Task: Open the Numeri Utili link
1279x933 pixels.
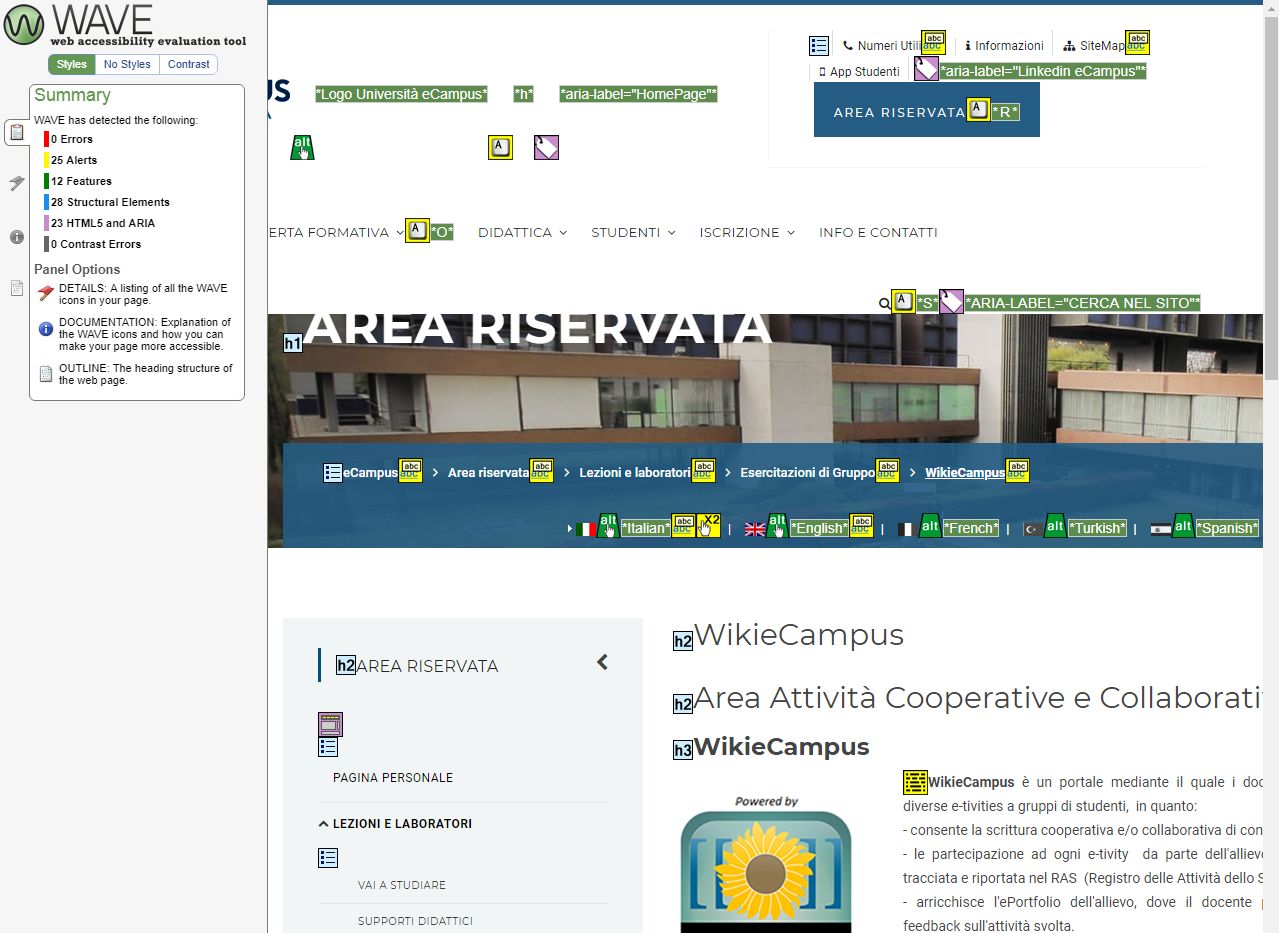Action: tap(882, 45)
